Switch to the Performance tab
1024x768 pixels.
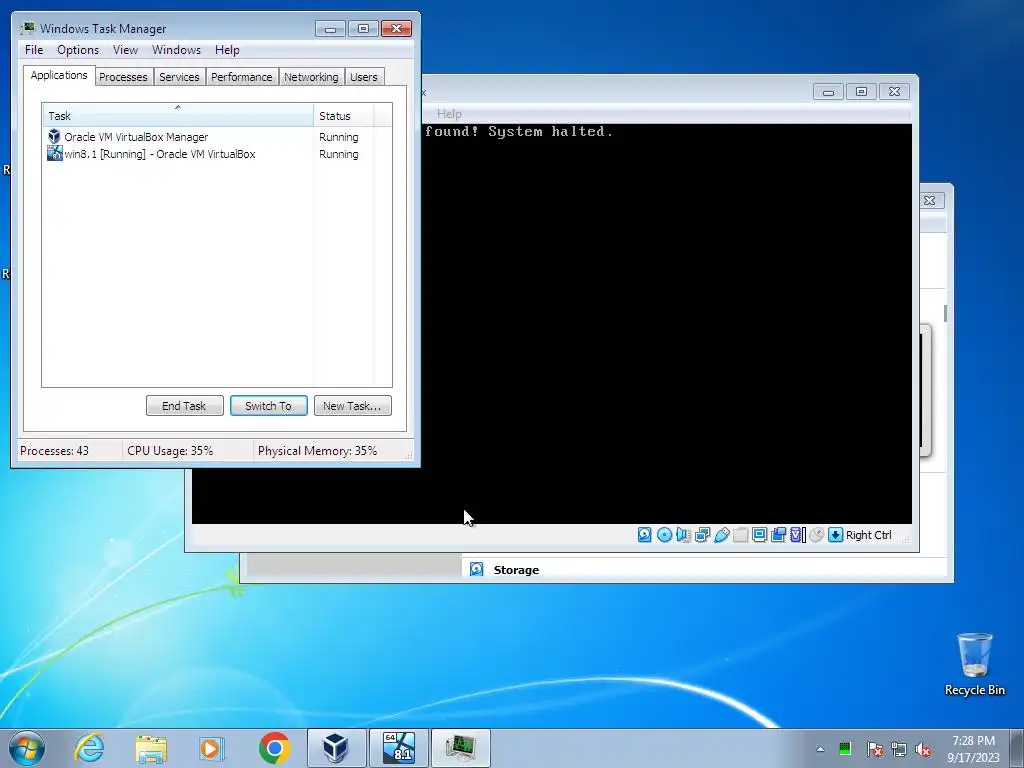pyautogui.click(x=242, y=77)
